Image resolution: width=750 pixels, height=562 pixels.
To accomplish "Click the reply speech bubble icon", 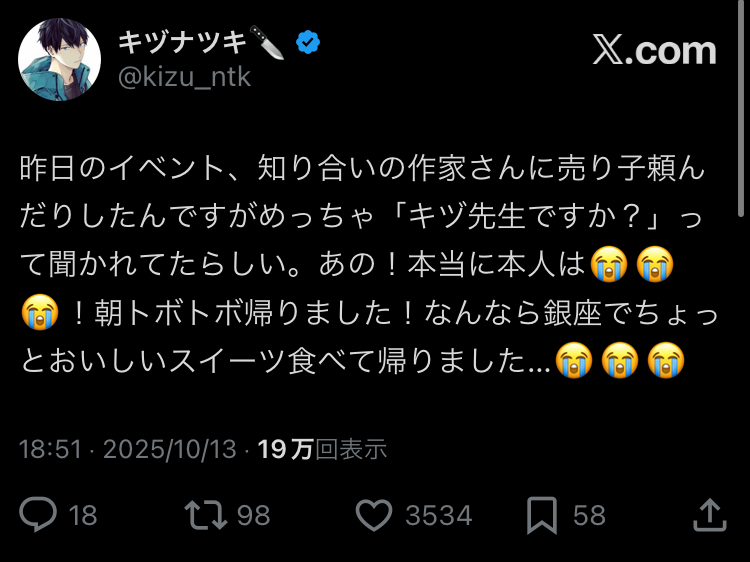I will pyautogui.click(x=39, y=514).
